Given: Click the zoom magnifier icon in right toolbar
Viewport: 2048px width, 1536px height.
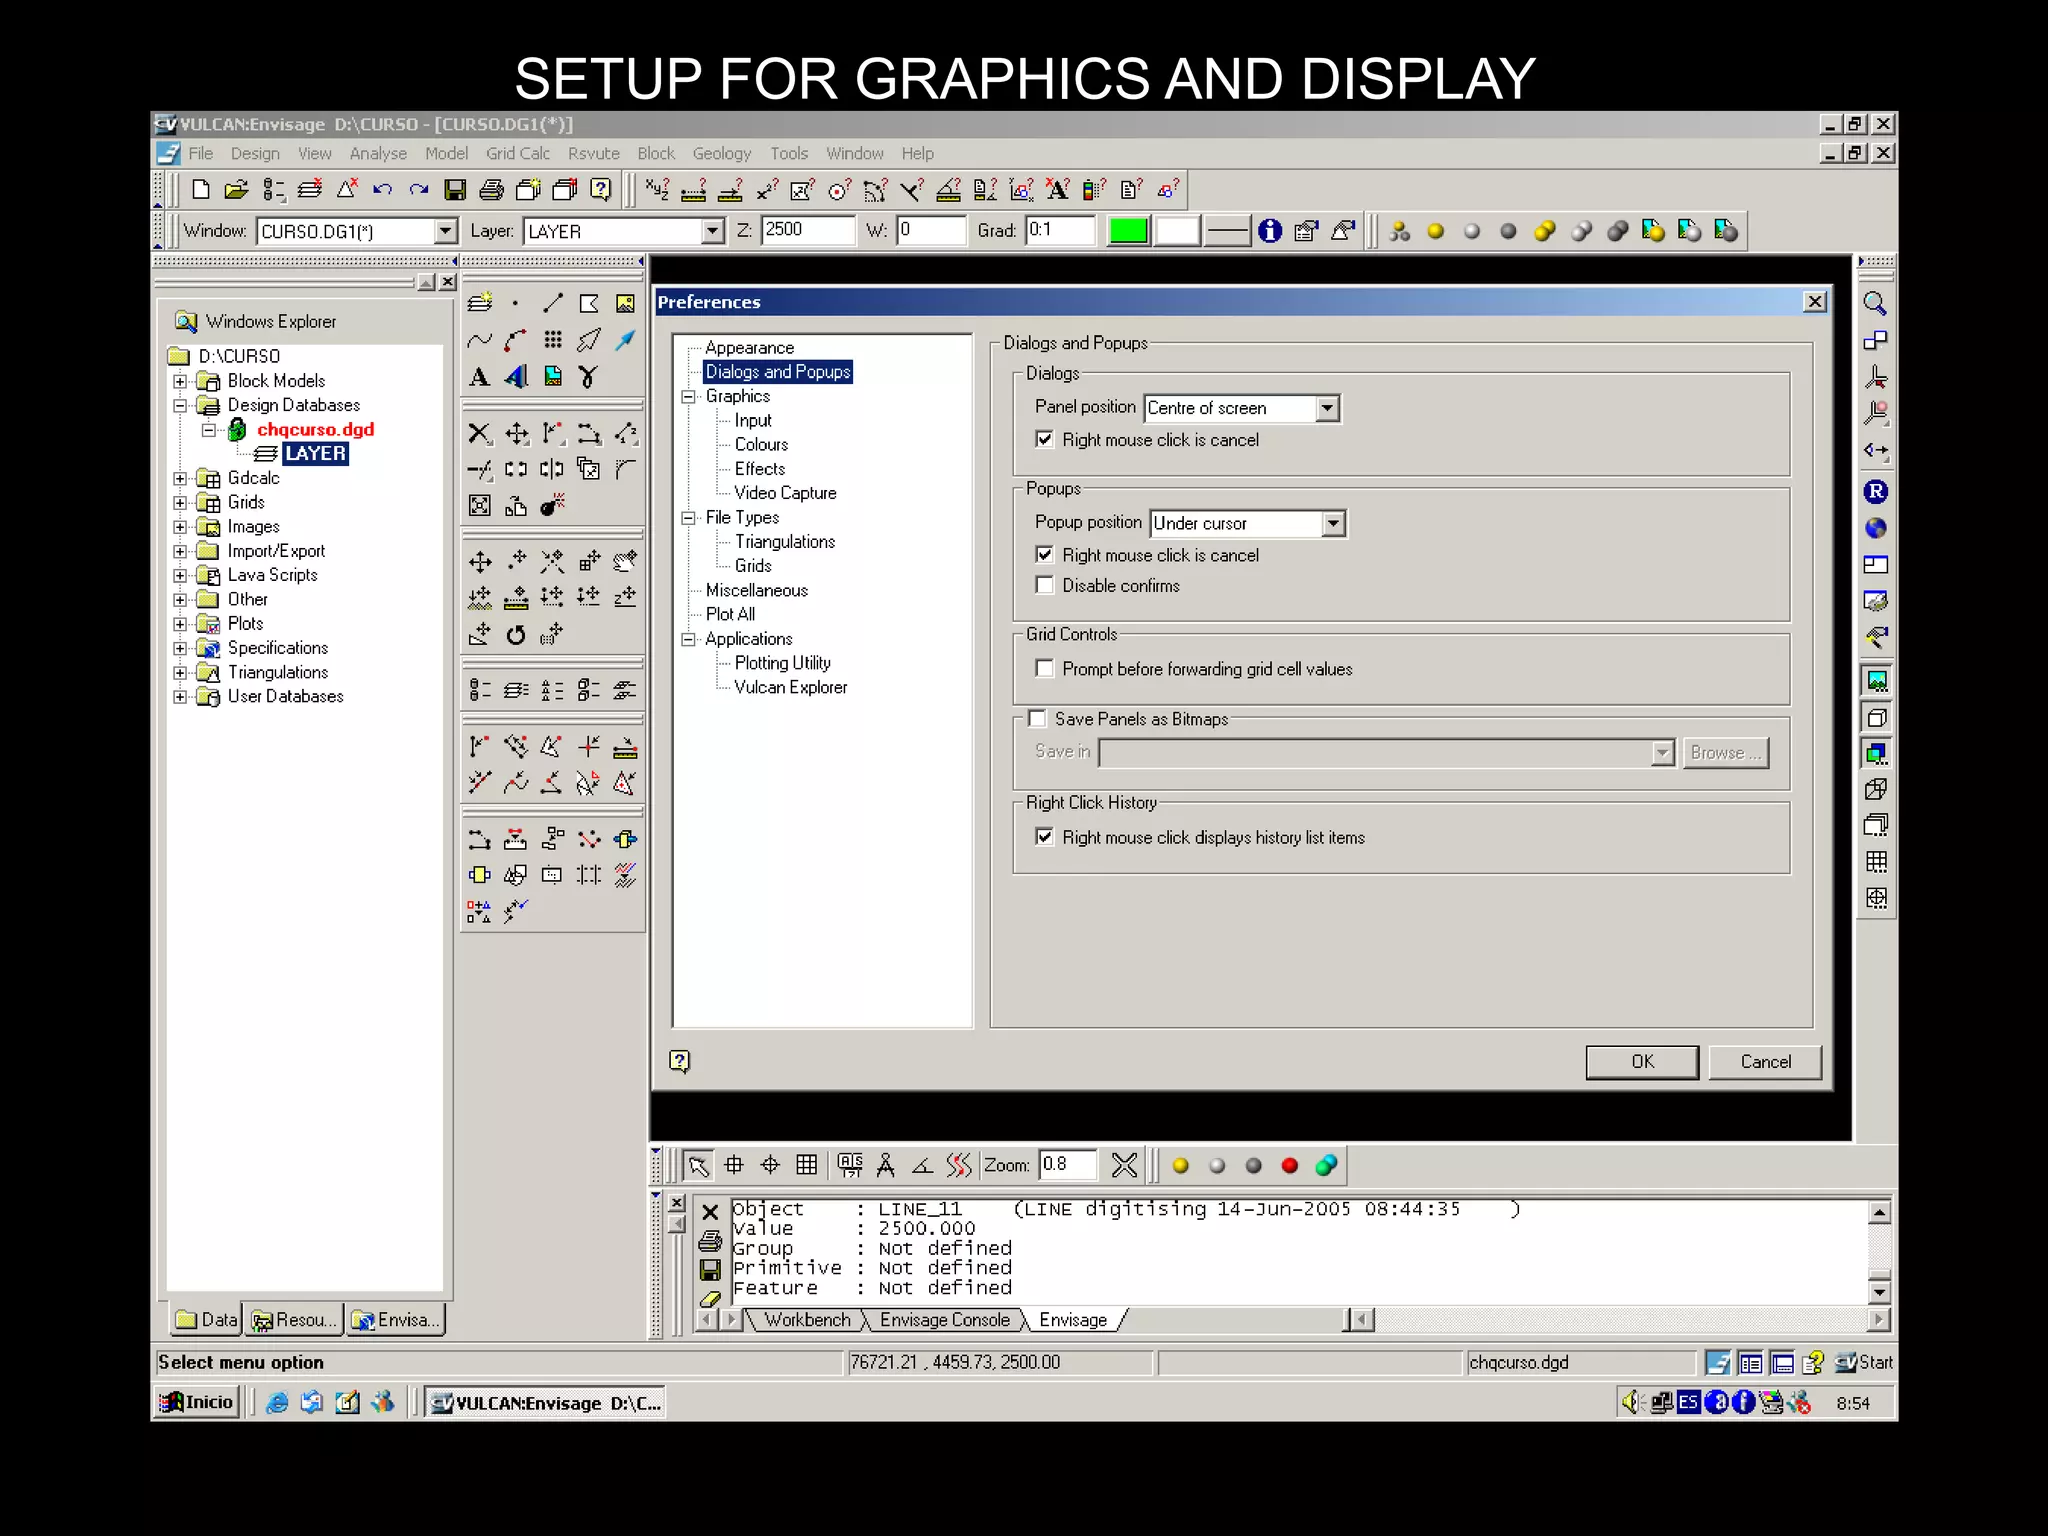Looking at the screenshot, I should point(1875,304).
